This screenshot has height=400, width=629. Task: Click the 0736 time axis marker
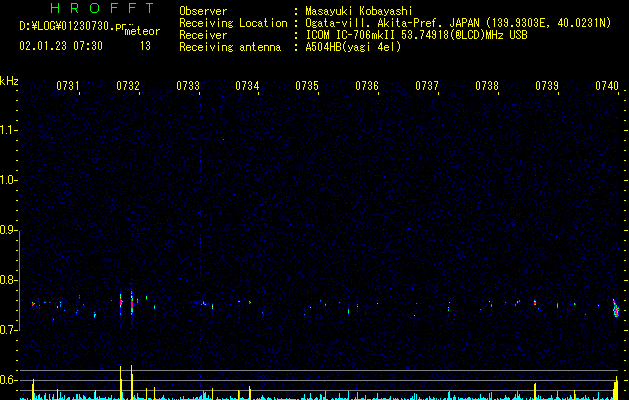(x=367, y=86)
